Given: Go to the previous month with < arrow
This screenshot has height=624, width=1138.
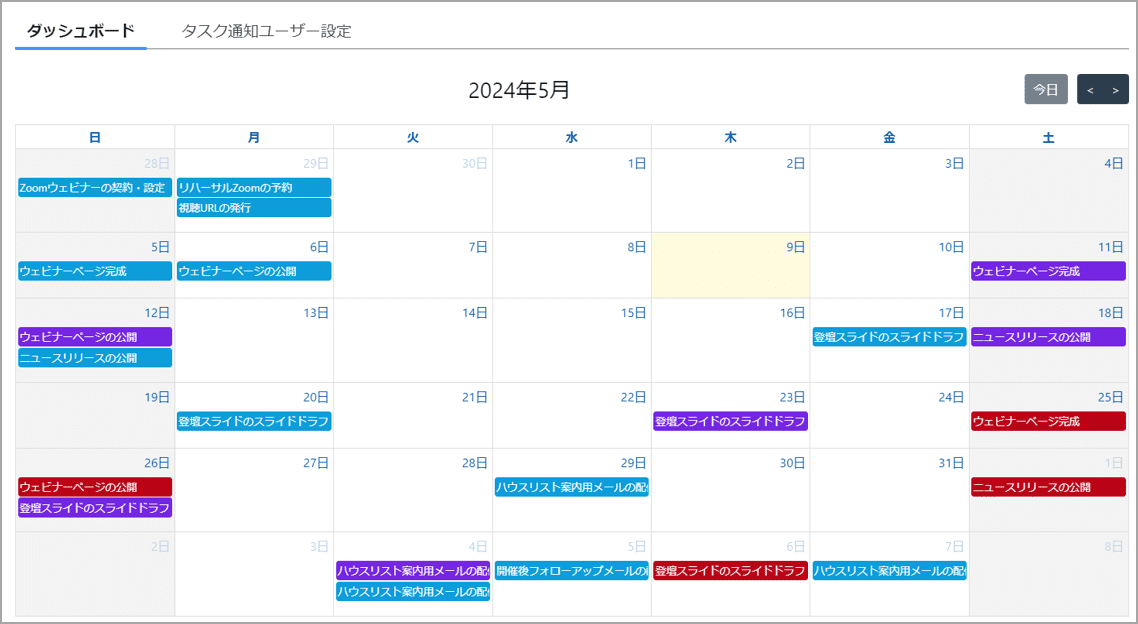Looking at the screenshot, I should (x=1090, y=90).
